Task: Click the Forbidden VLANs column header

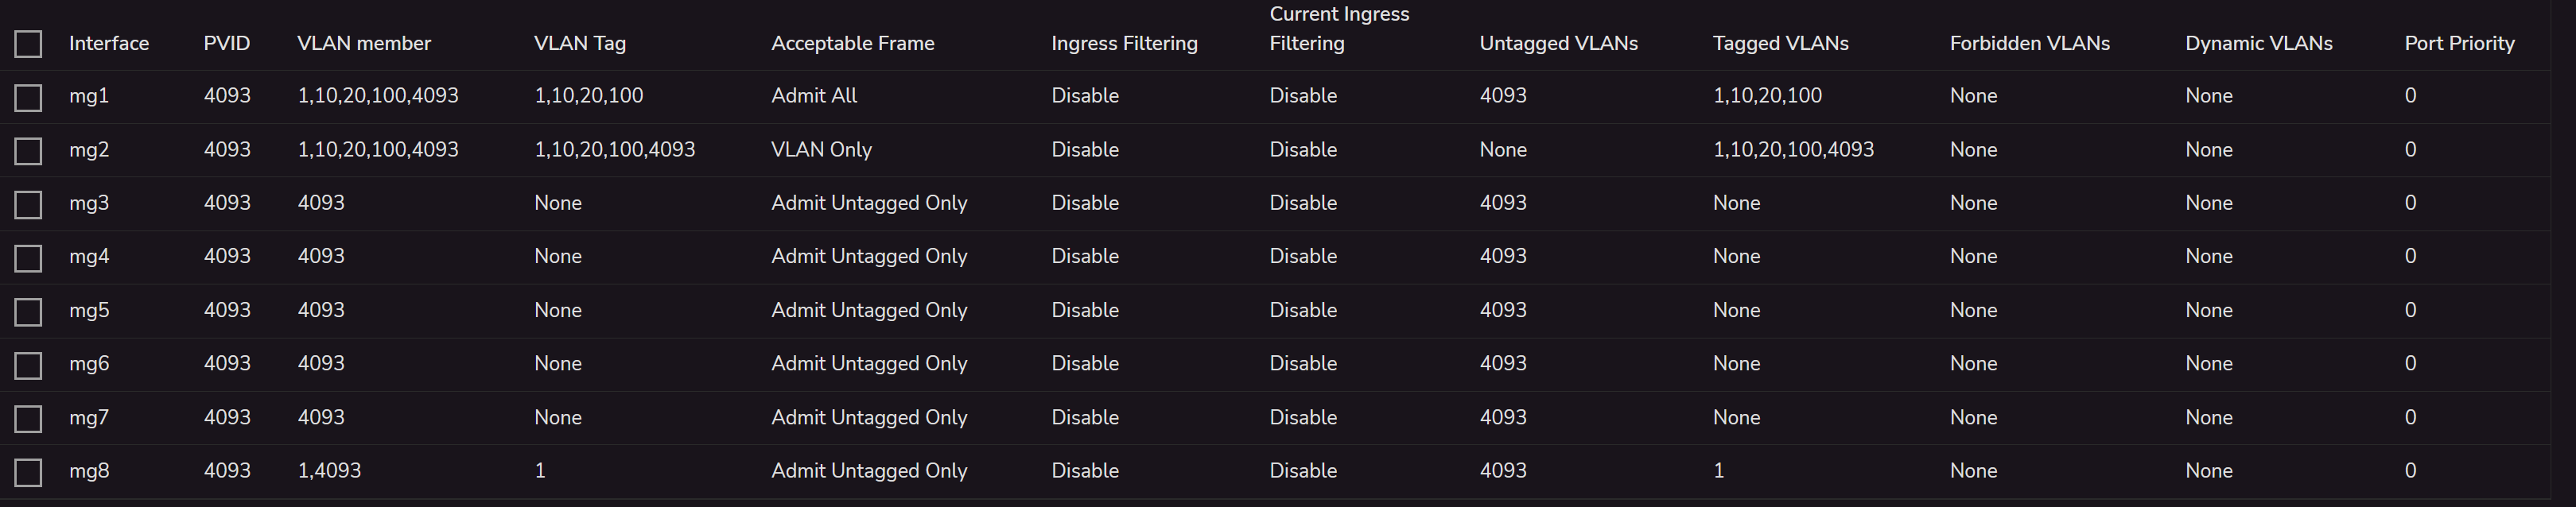Action: click(2029, 43)
